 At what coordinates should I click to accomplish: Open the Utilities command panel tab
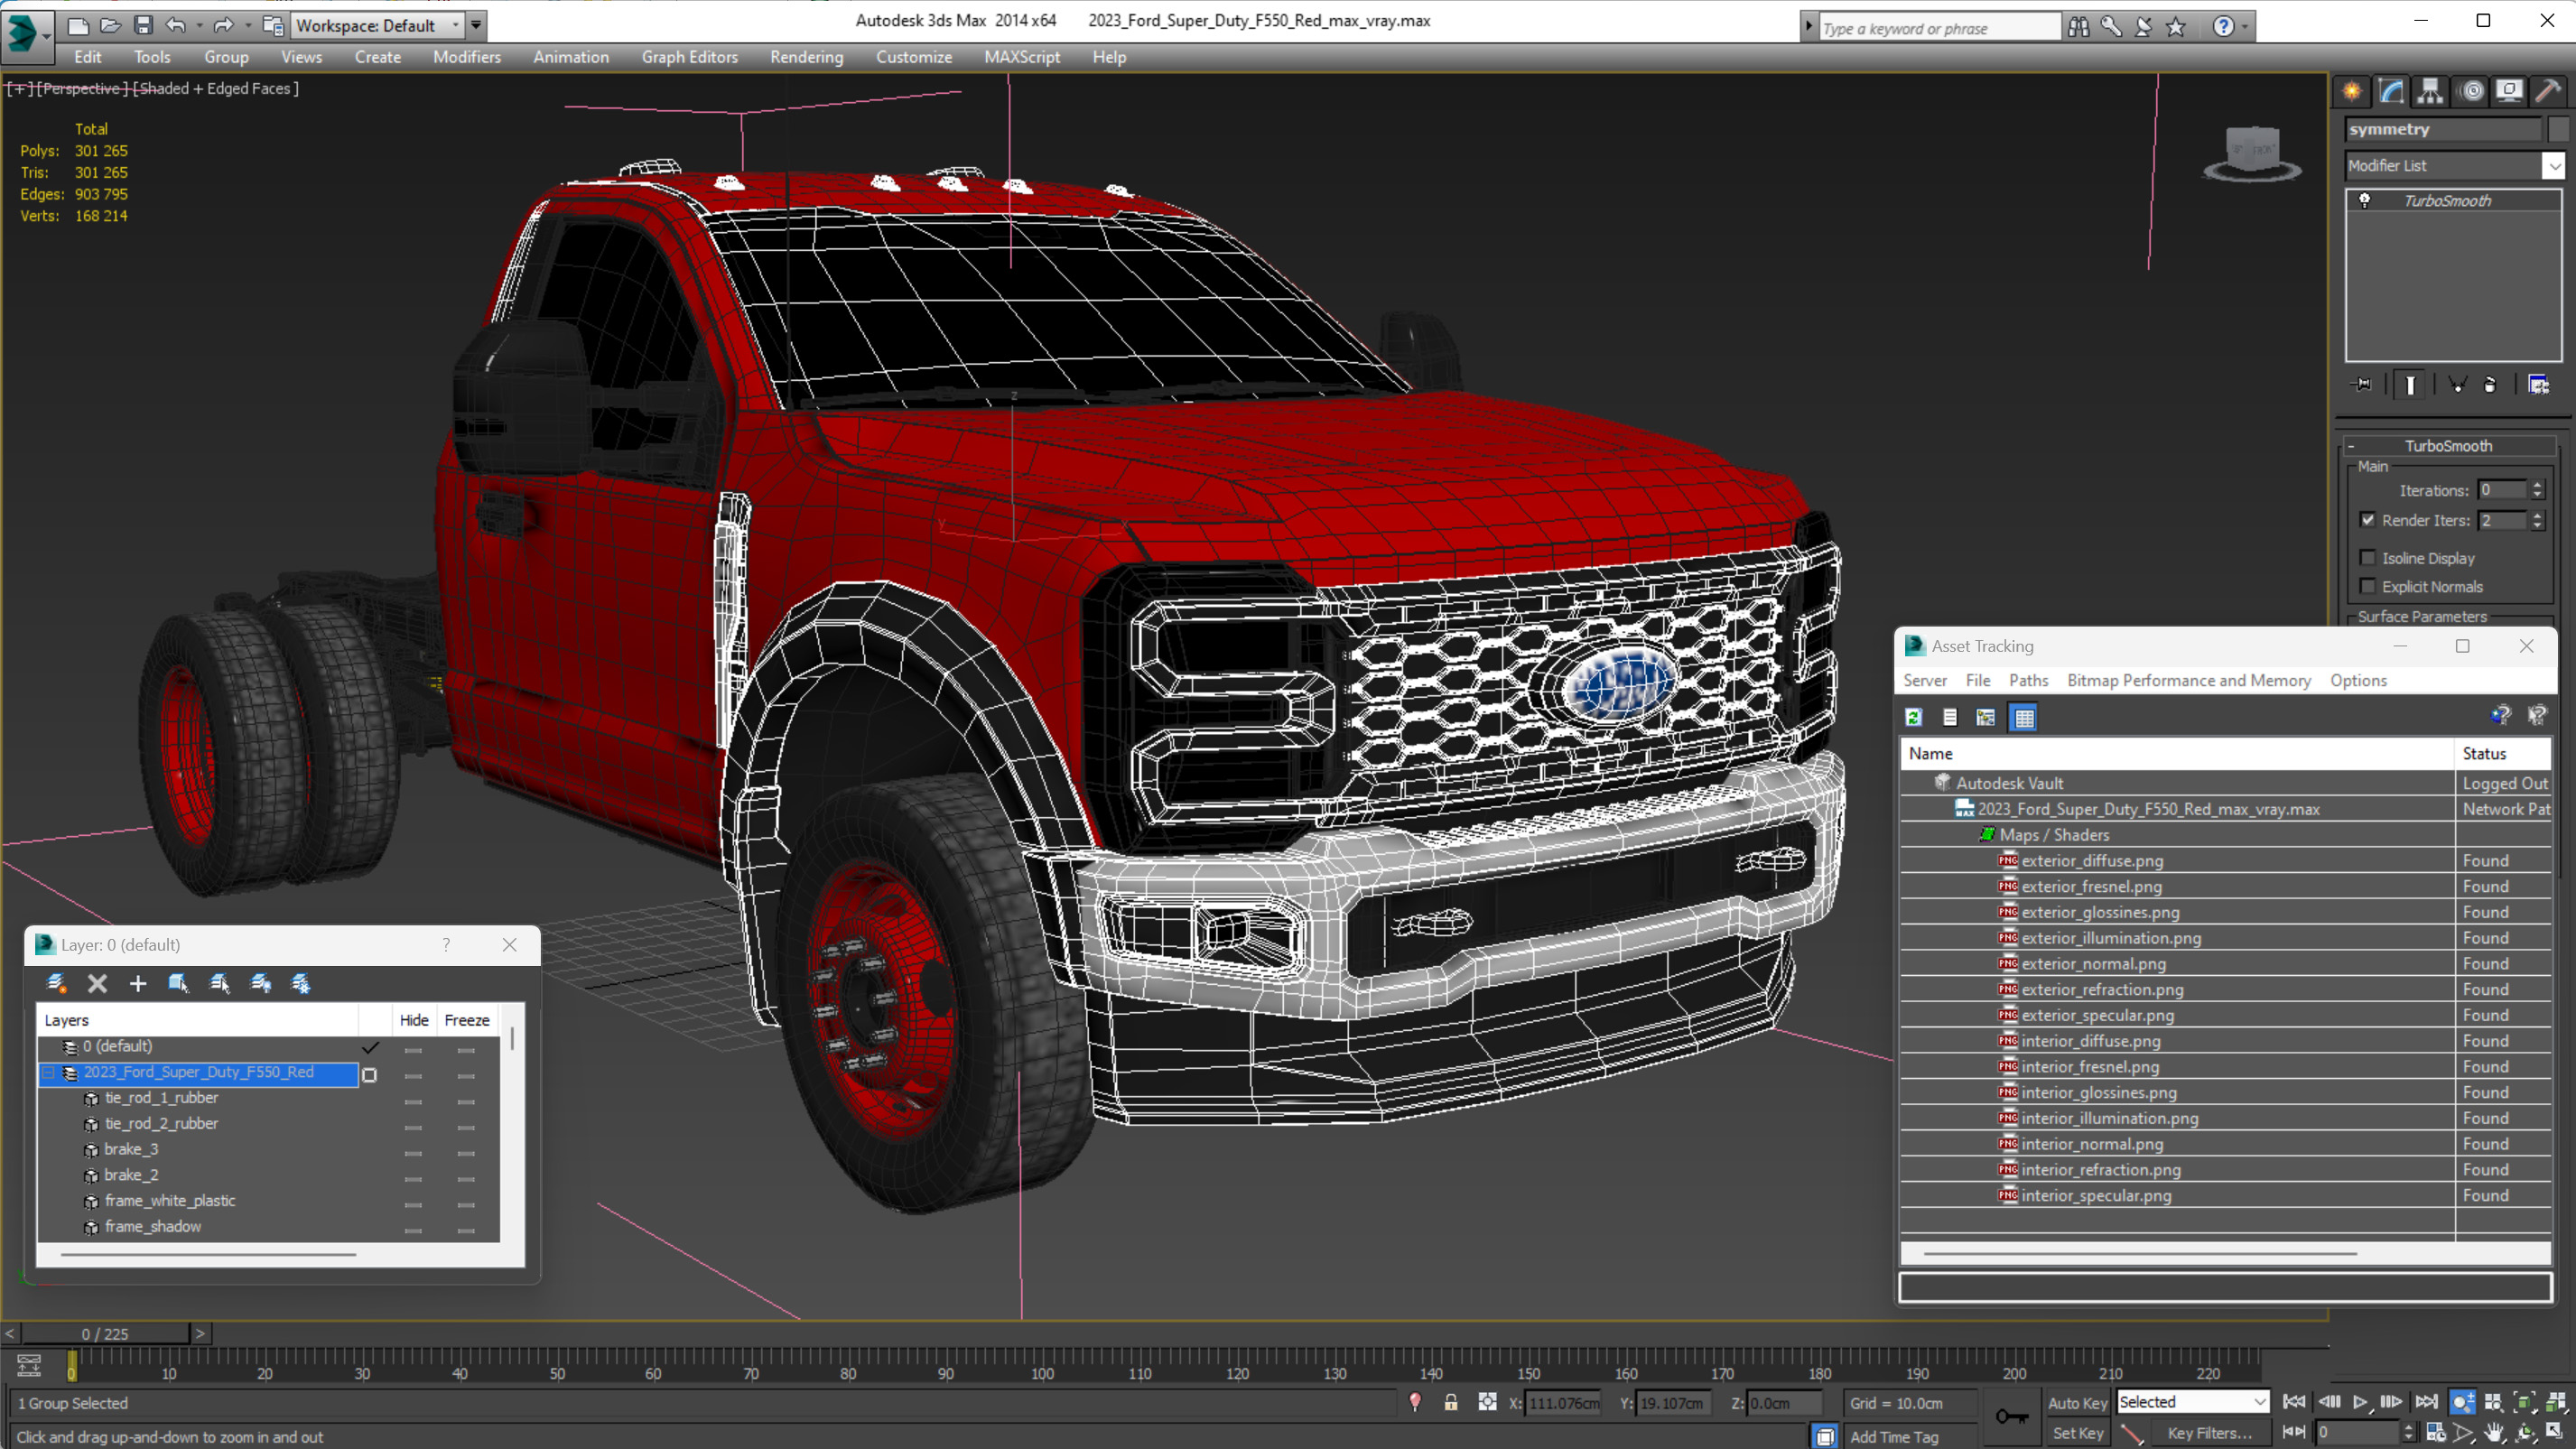pyautogui.click(x=2548, y=92)
